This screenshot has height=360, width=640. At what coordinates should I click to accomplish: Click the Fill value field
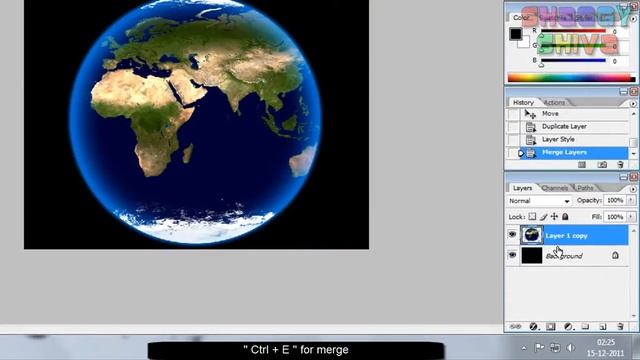click(x=615, y=216)
